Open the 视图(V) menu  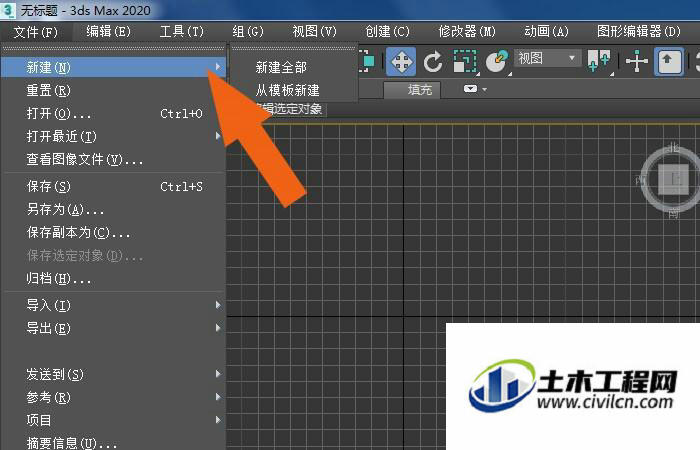coord(314,32)
